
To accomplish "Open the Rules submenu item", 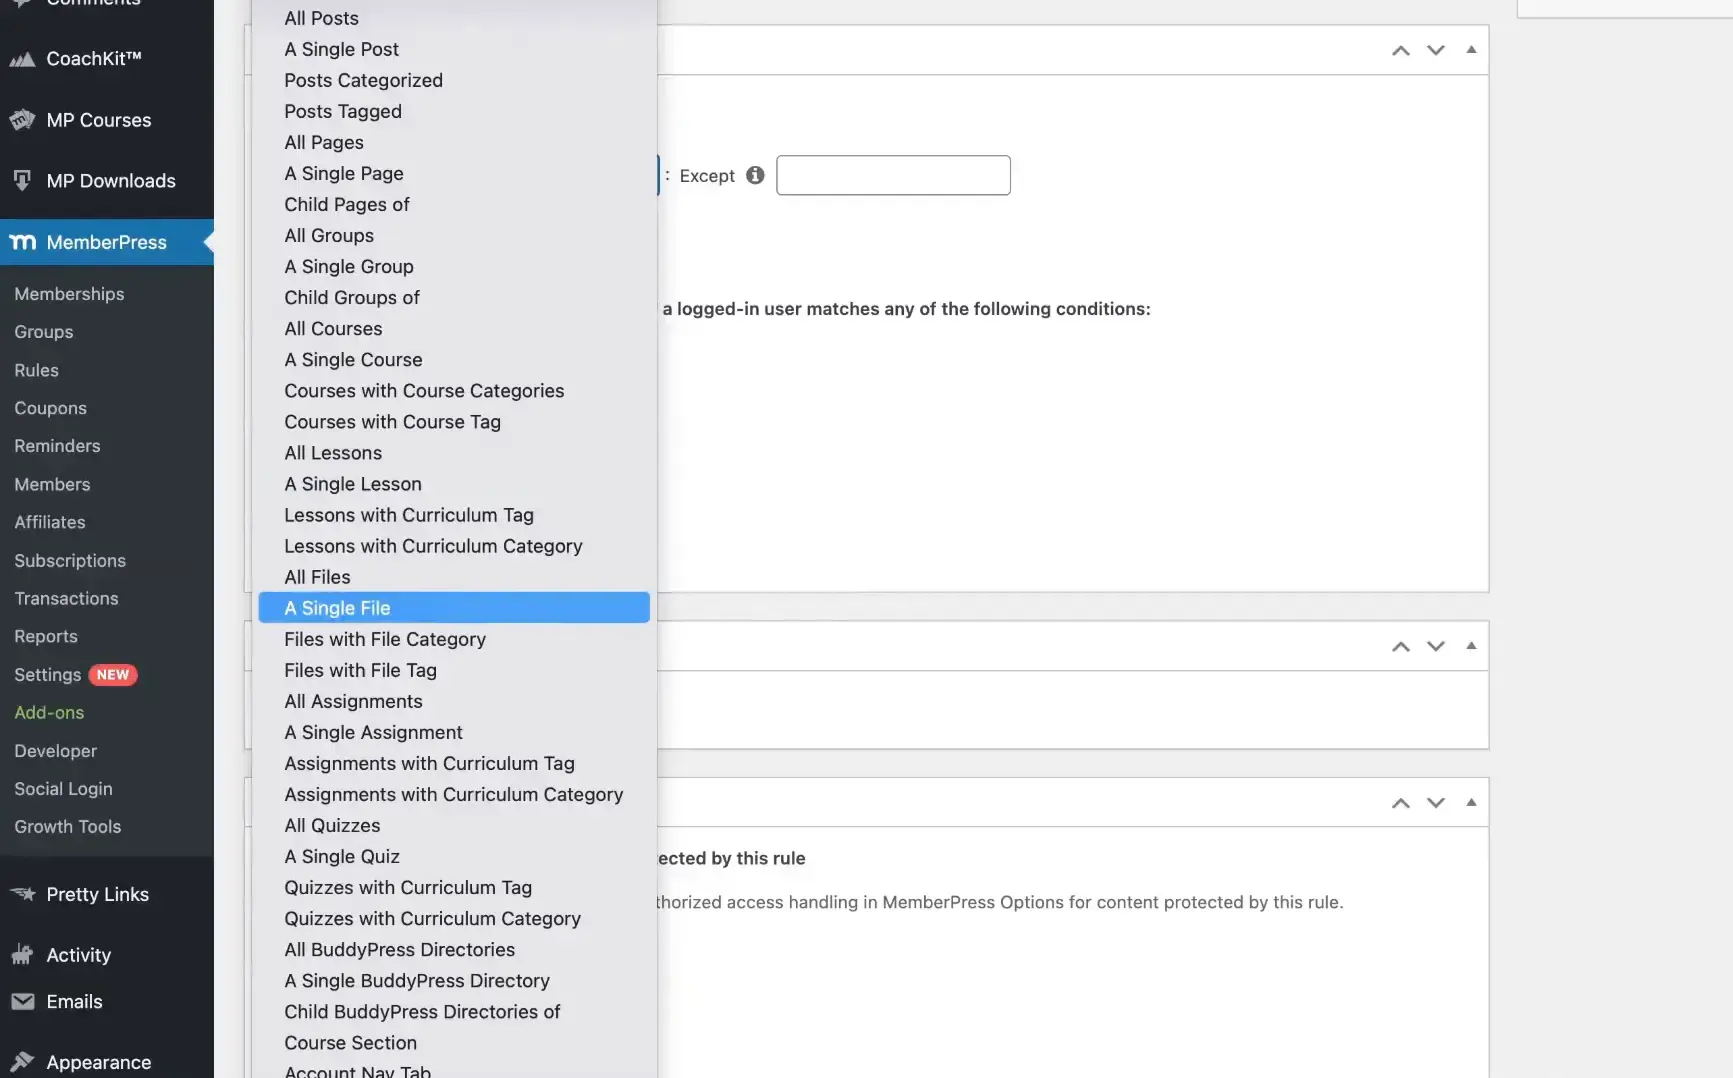I will click(36, 370).
